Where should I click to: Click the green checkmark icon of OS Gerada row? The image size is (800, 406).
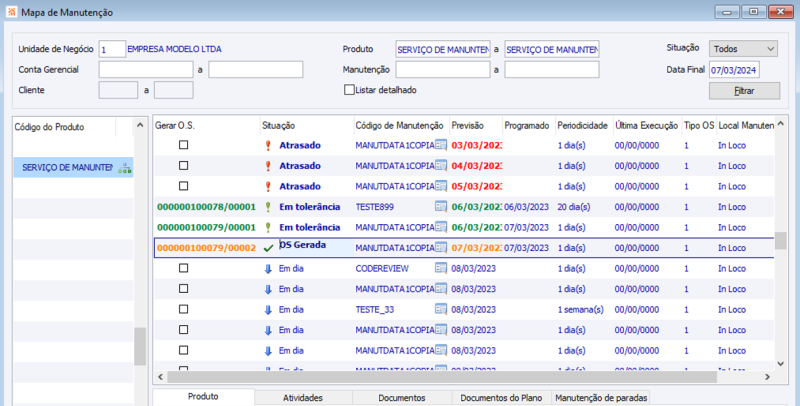[268, 248]
